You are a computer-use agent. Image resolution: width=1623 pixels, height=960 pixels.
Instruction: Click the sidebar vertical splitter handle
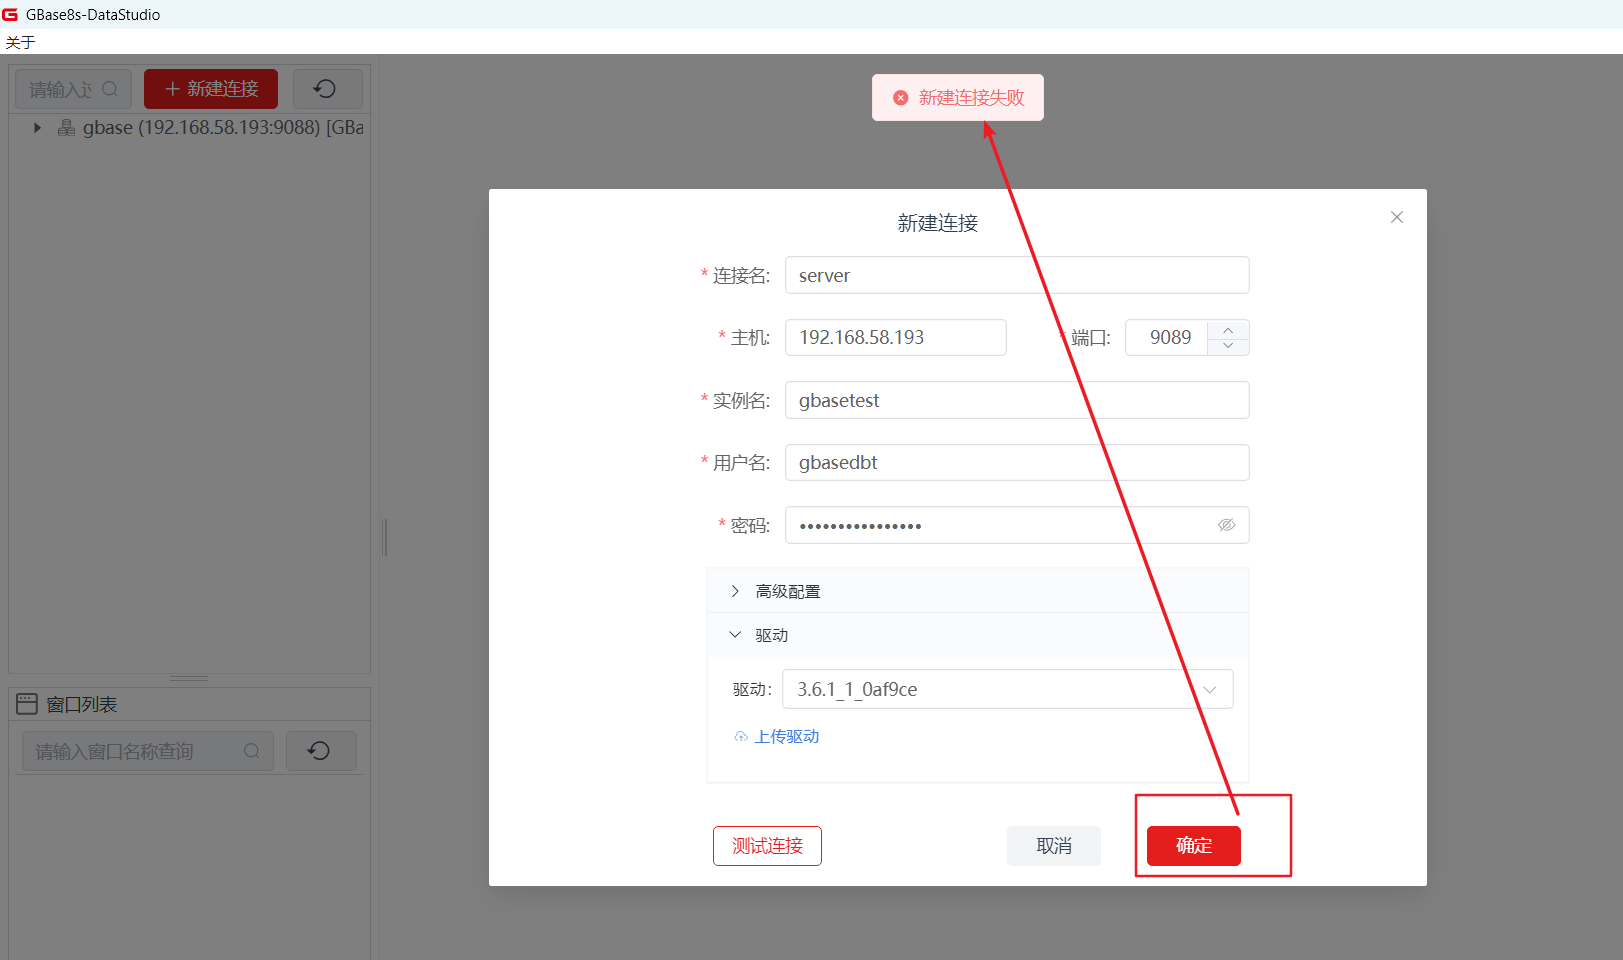tap(385, 537)
